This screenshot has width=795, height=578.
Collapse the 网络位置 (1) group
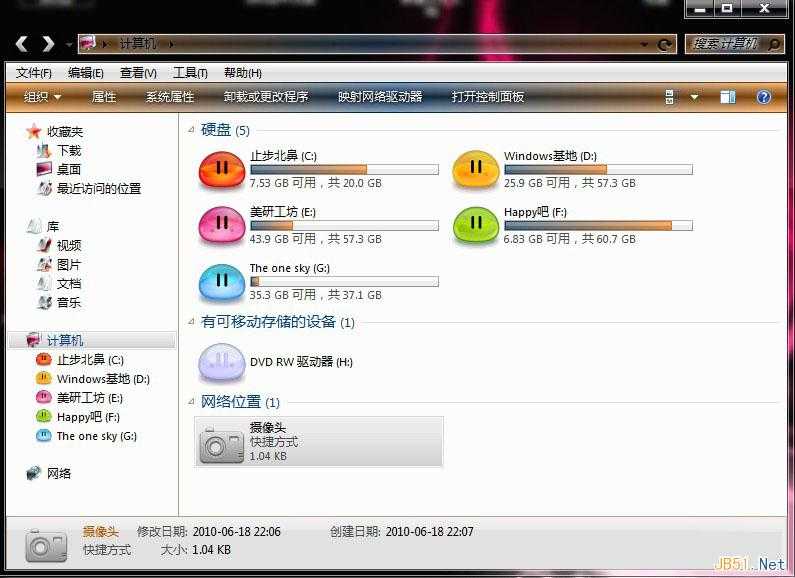pyautogui.click(x=191, y=402)
